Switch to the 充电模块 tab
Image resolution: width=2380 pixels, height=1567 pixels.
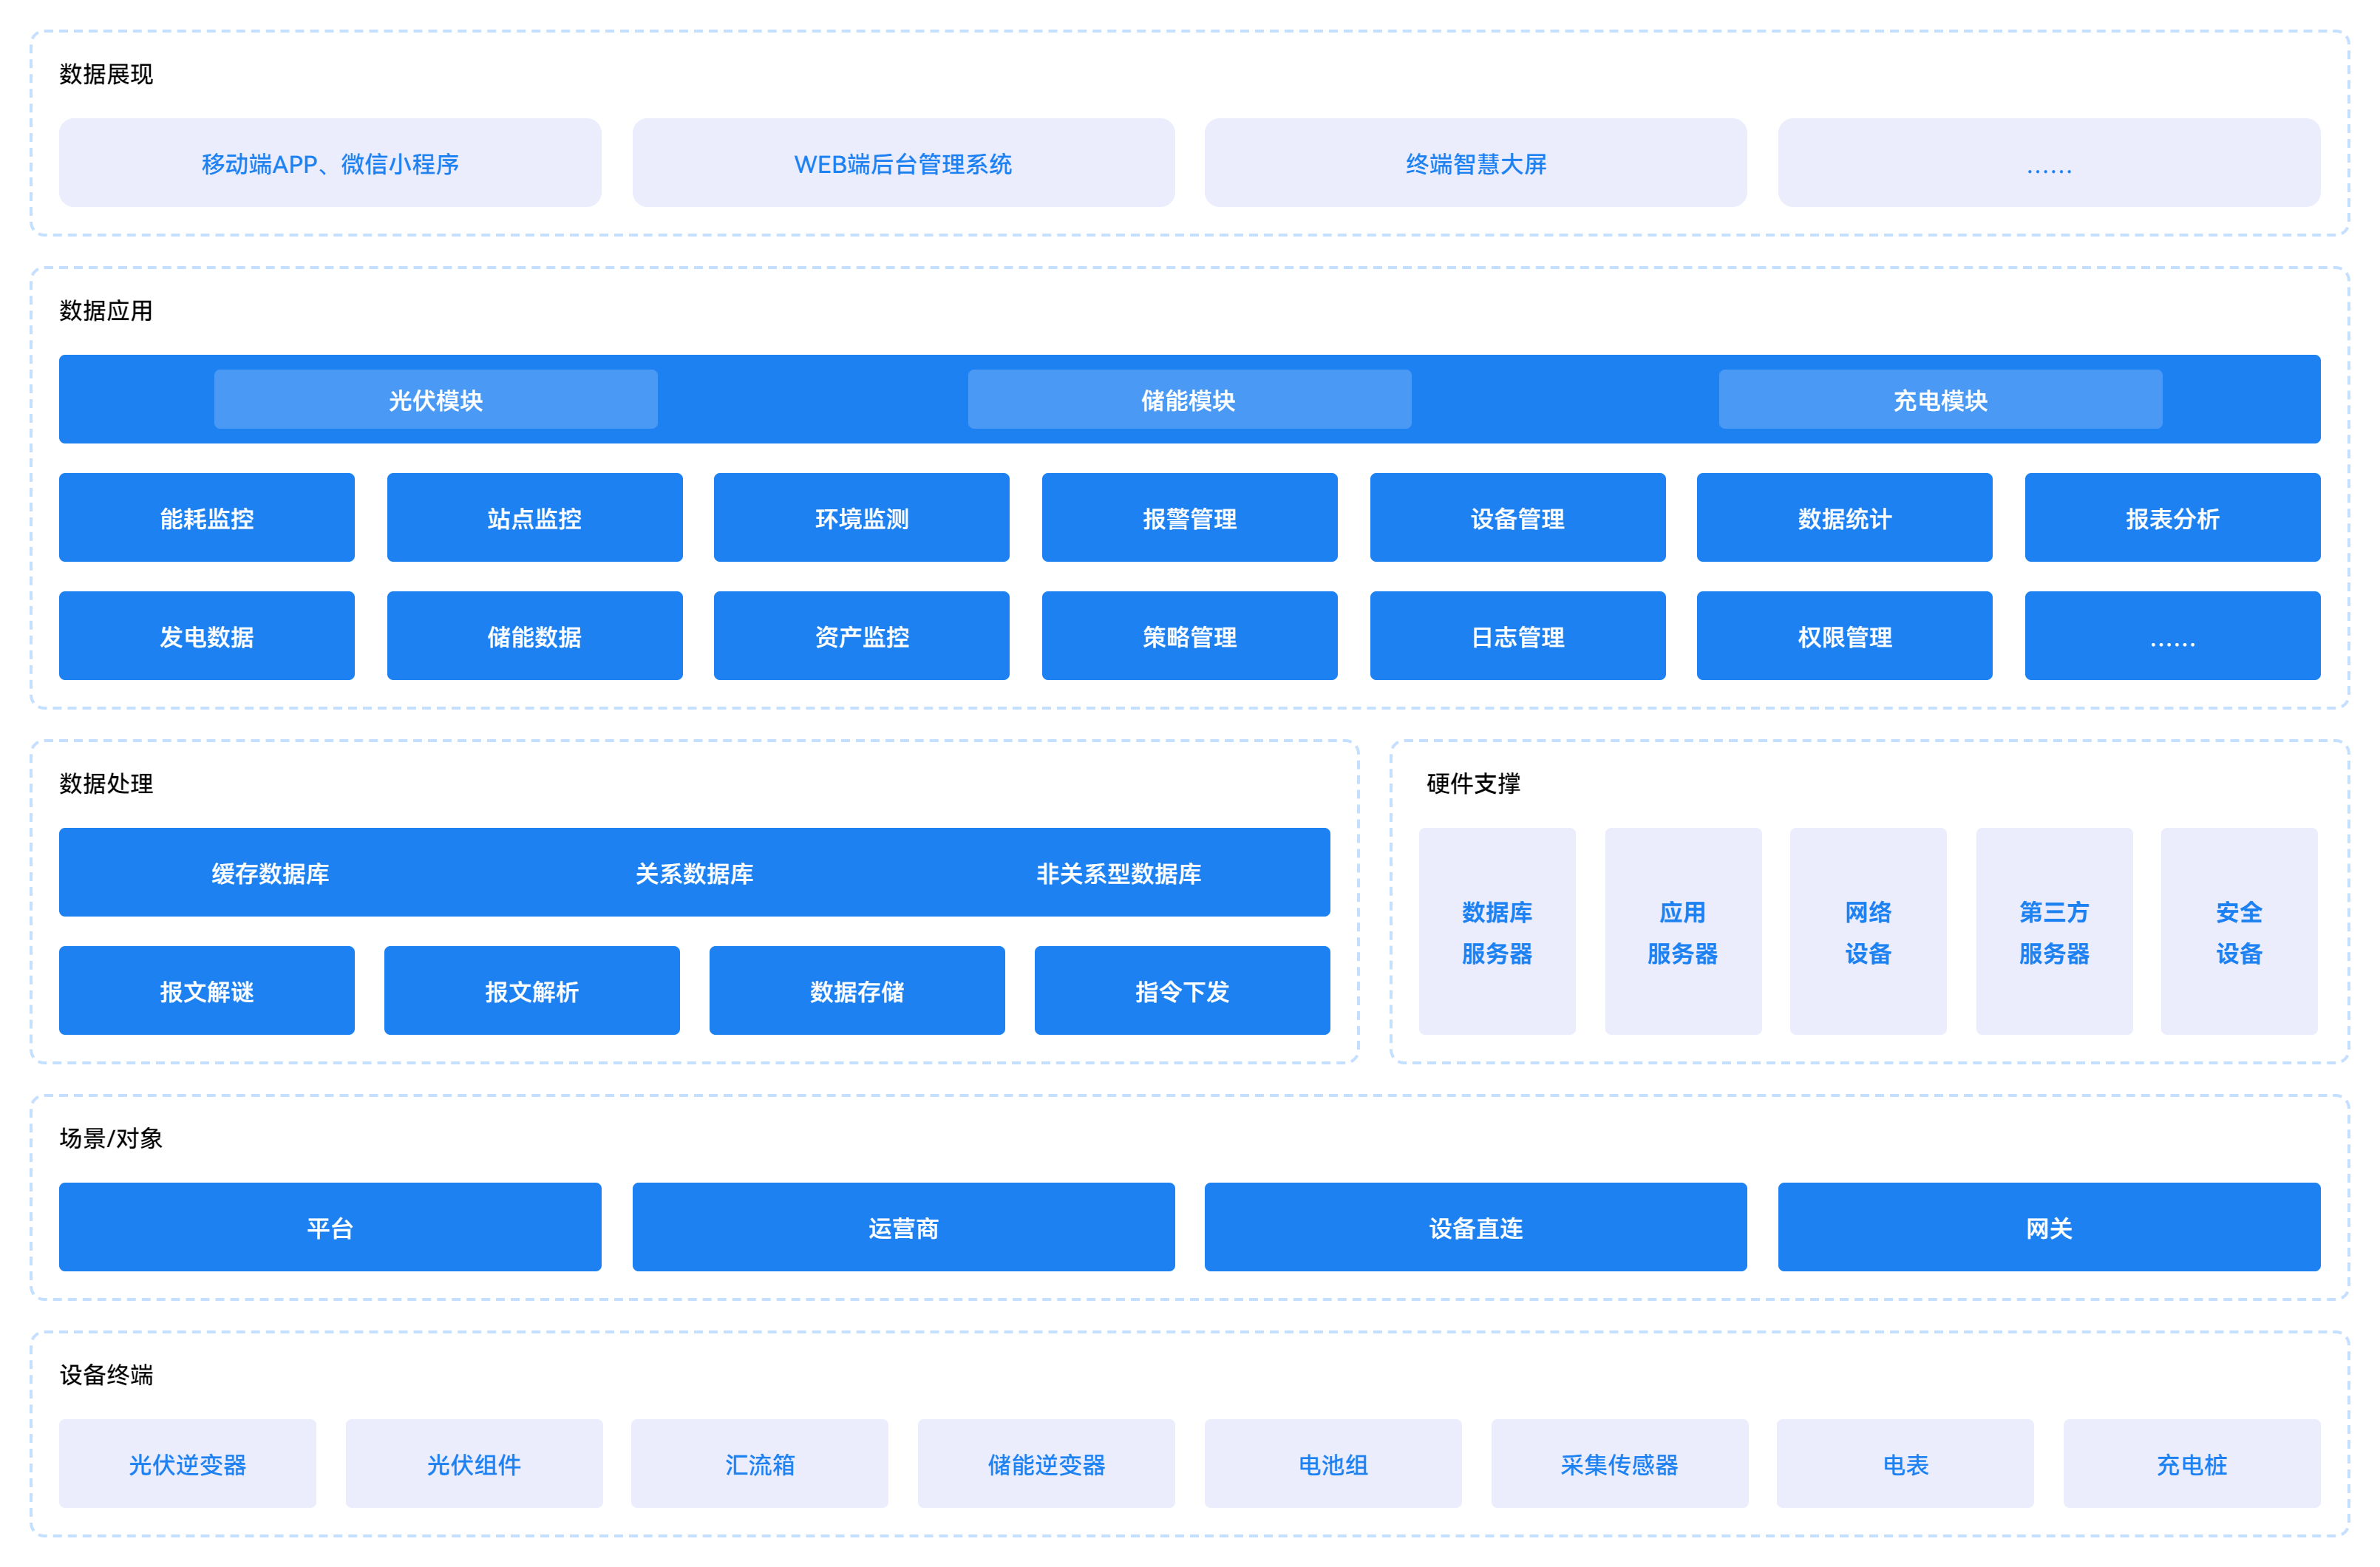(1940, 400)
